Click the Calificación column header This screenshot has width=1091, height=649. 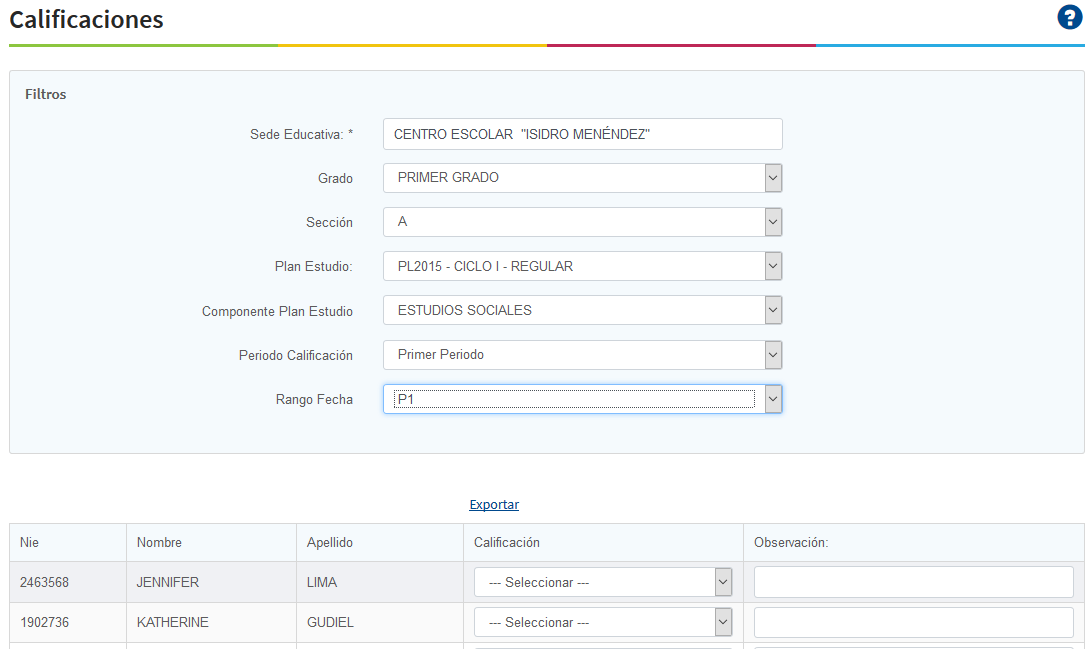pyautogui.click(x=506, y=543)
